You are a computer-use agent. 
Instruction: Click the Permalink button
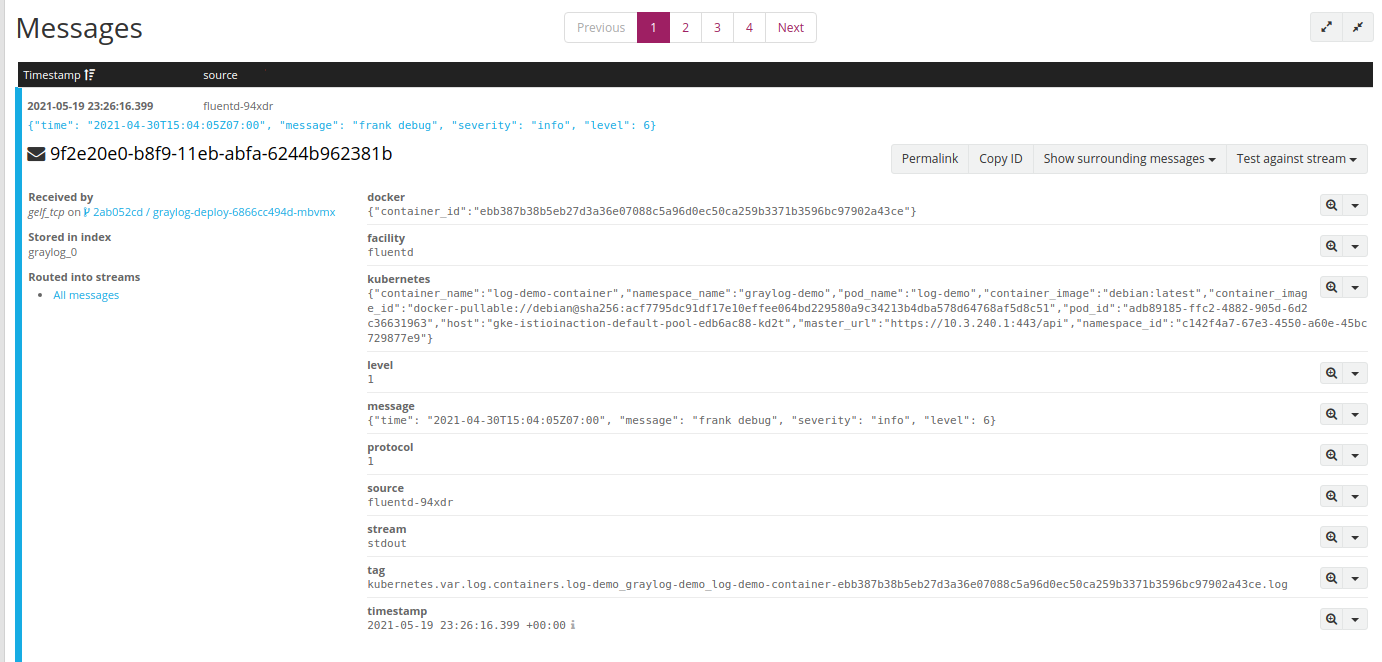point(930,159)
